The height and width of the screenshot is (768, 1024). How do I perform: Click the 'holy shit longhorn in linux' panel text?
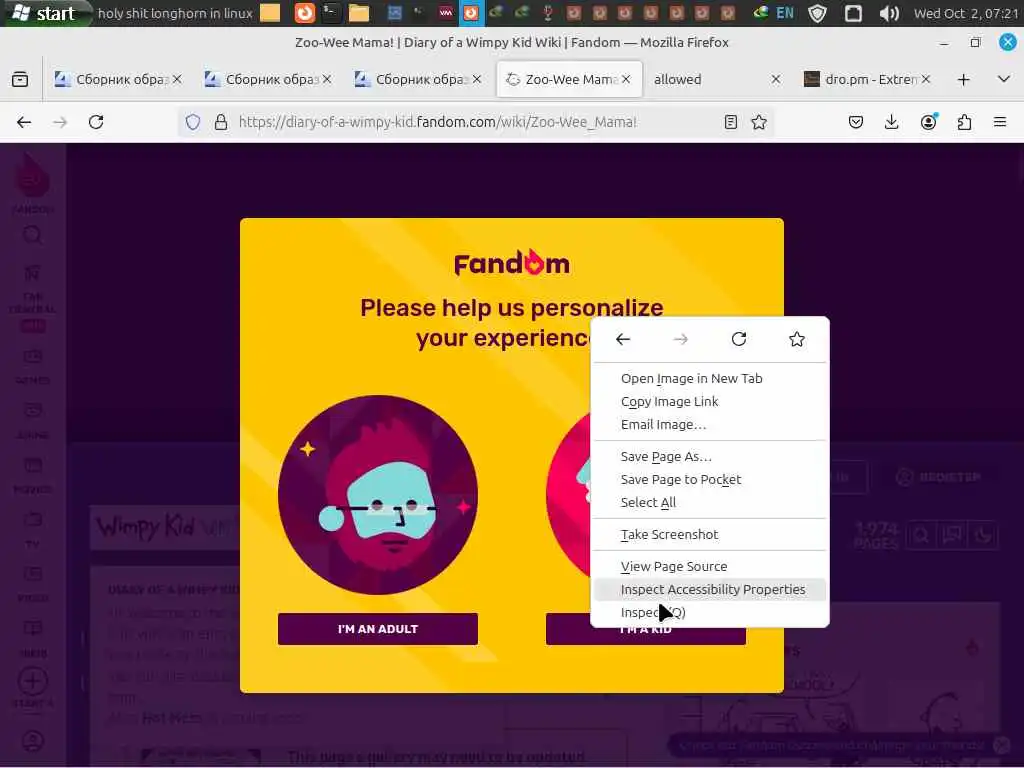pos(175,13)
